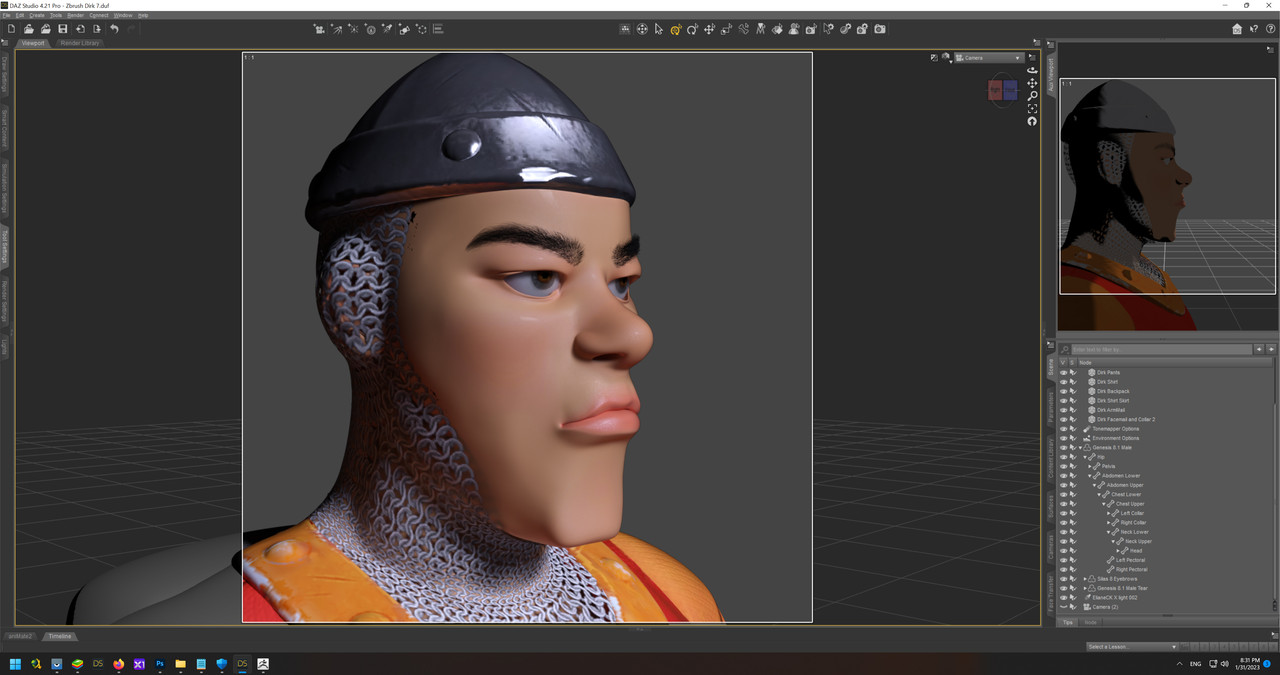Screen dimensions: 1280x675
Task: Hide Dirk Backpack with eye icon
Action: click(1063, 391)
